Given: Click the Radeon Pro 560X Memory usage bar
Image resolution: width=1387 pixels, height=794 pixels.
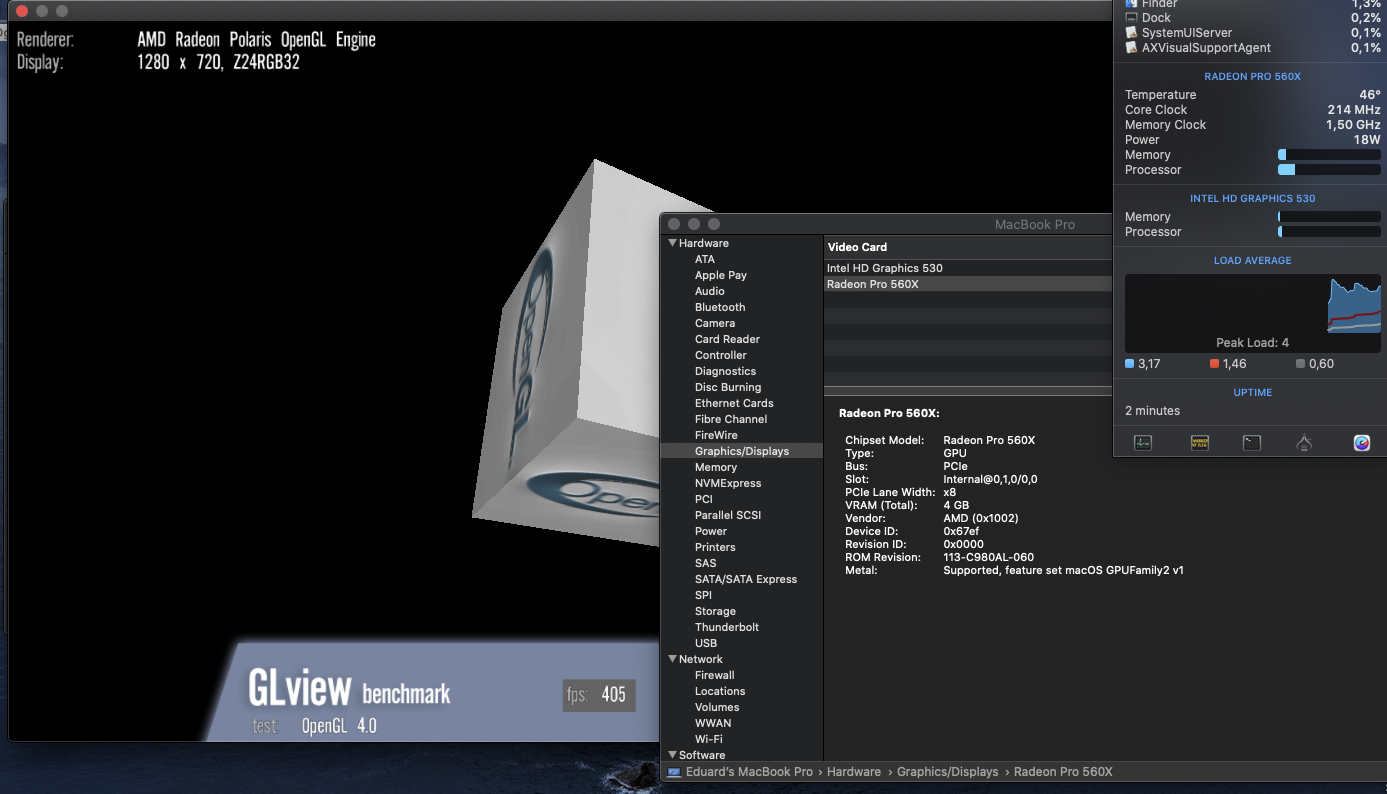Looking at the screenshot, I should (1329, 155).
